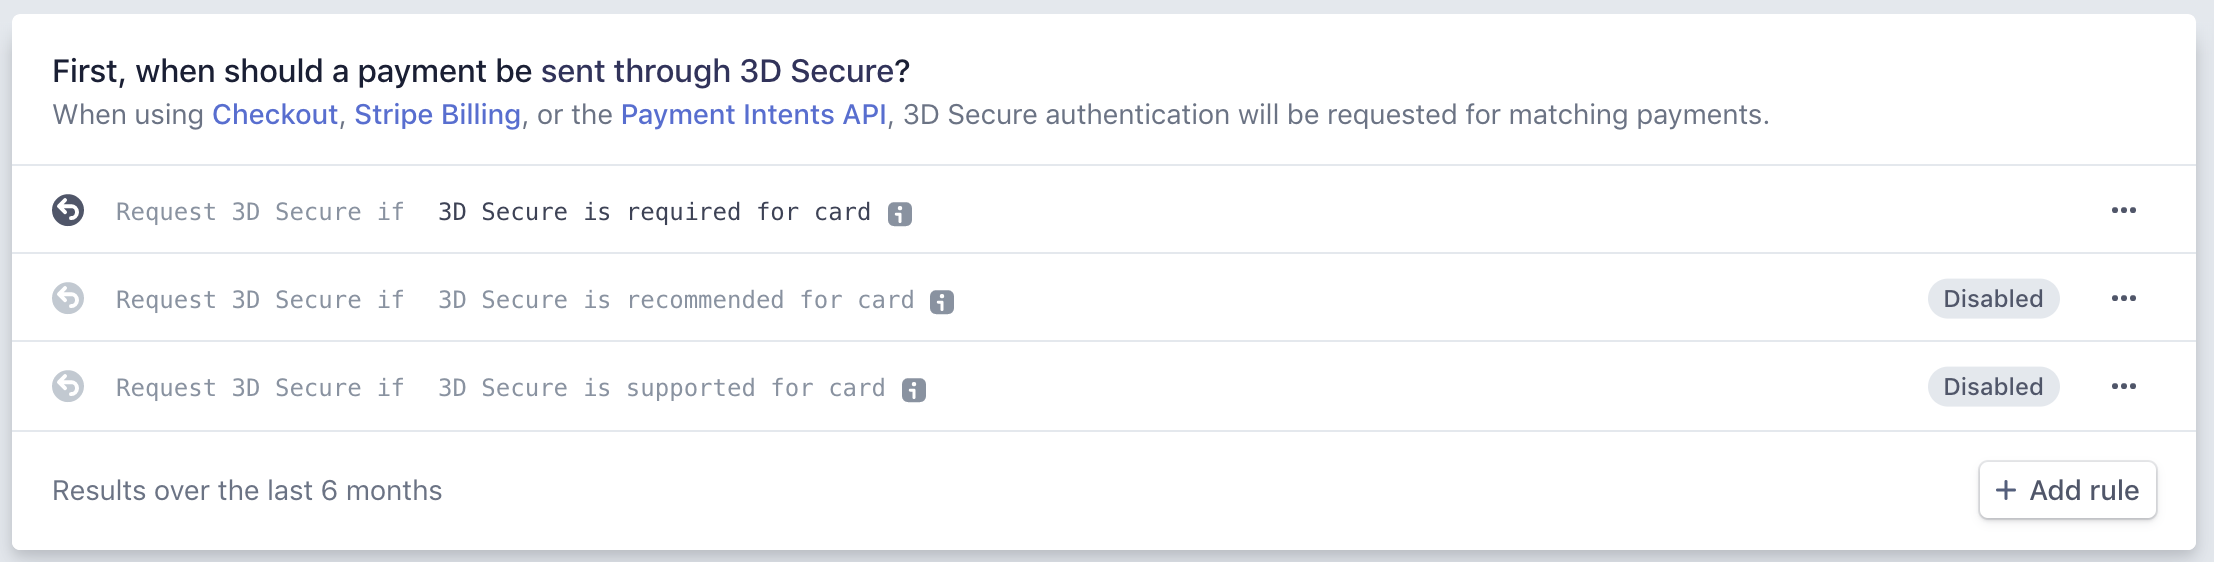The height and width of the screenshot is (562, 2214).
Task: Click the 'Results over the last 6 months' text
Action: [x=247, y=491]
